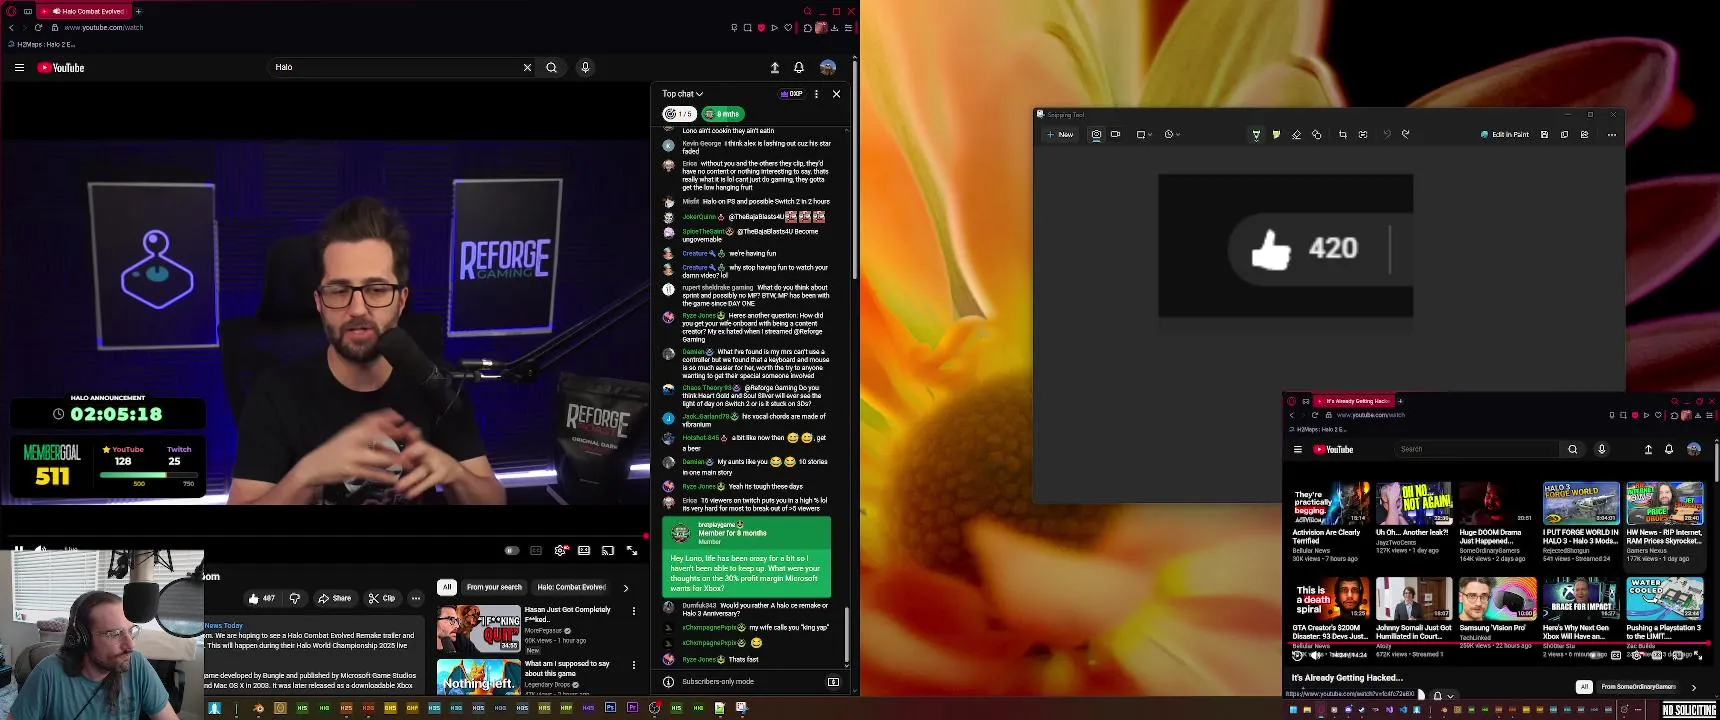This screenshot has width=1720, height=720.
Task: Select From SomeOrdinaryGamers chip
Action: (1638, 687)
